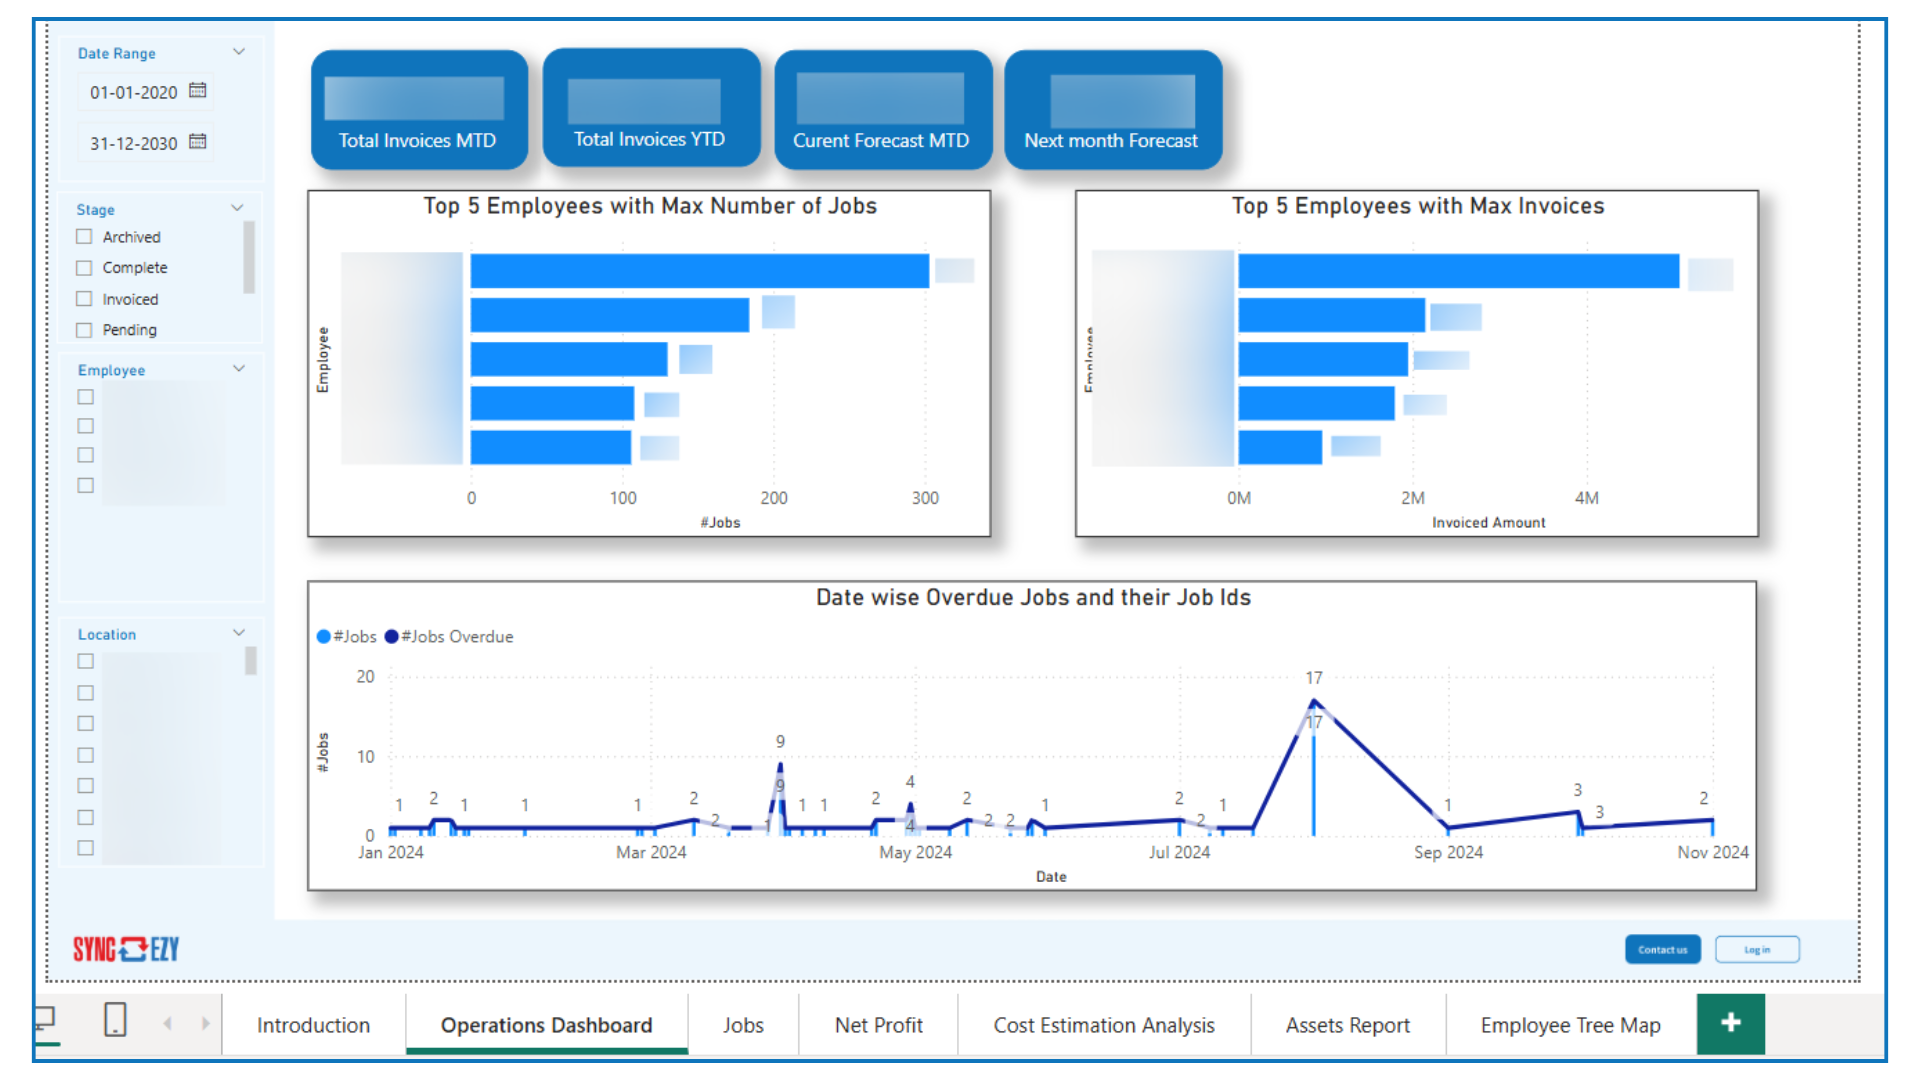Click the 01-01-2020 start date field
This screenshot has width=1920, height=1080.
[x=134, y=92]
